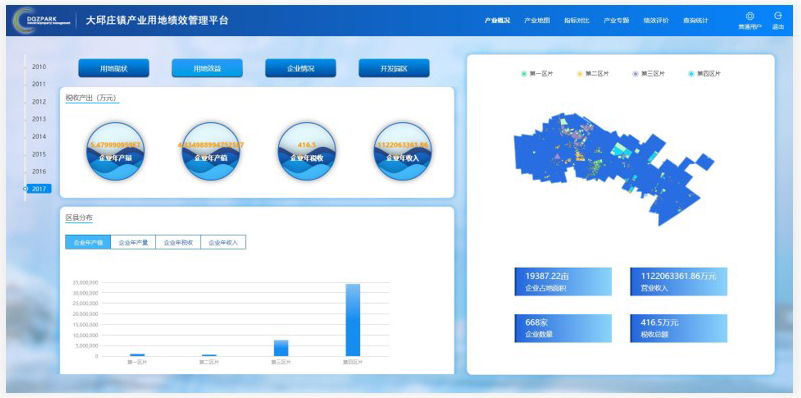Select year 2012 on the timeline

tap(39, 102)
